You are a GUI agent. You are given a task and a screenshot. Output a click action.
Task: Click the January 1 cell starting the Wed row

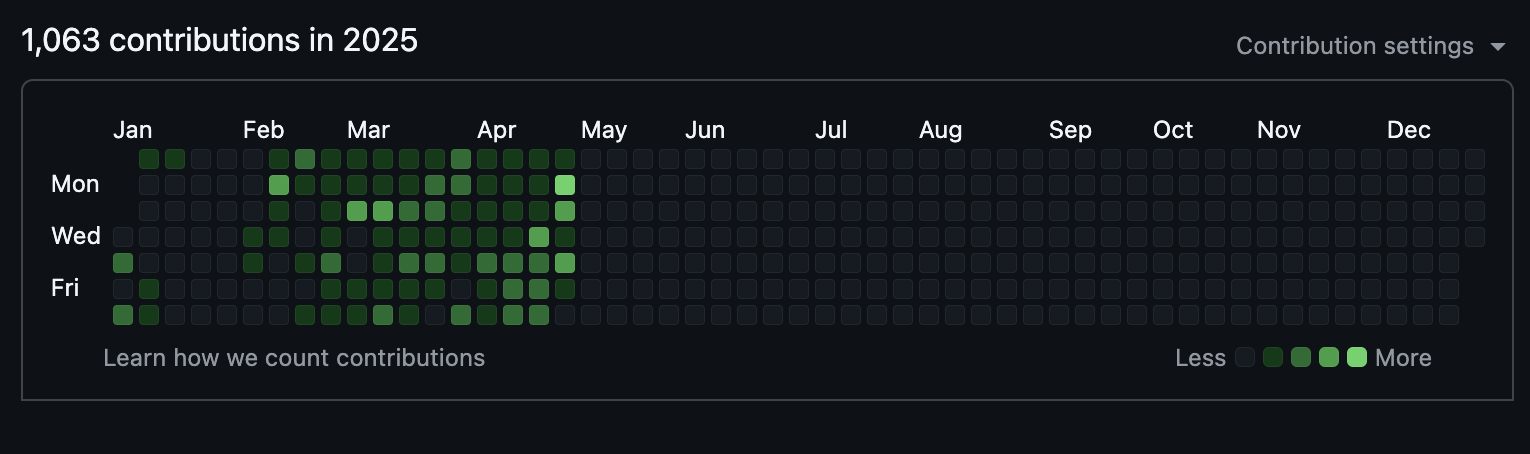(123, 237)
